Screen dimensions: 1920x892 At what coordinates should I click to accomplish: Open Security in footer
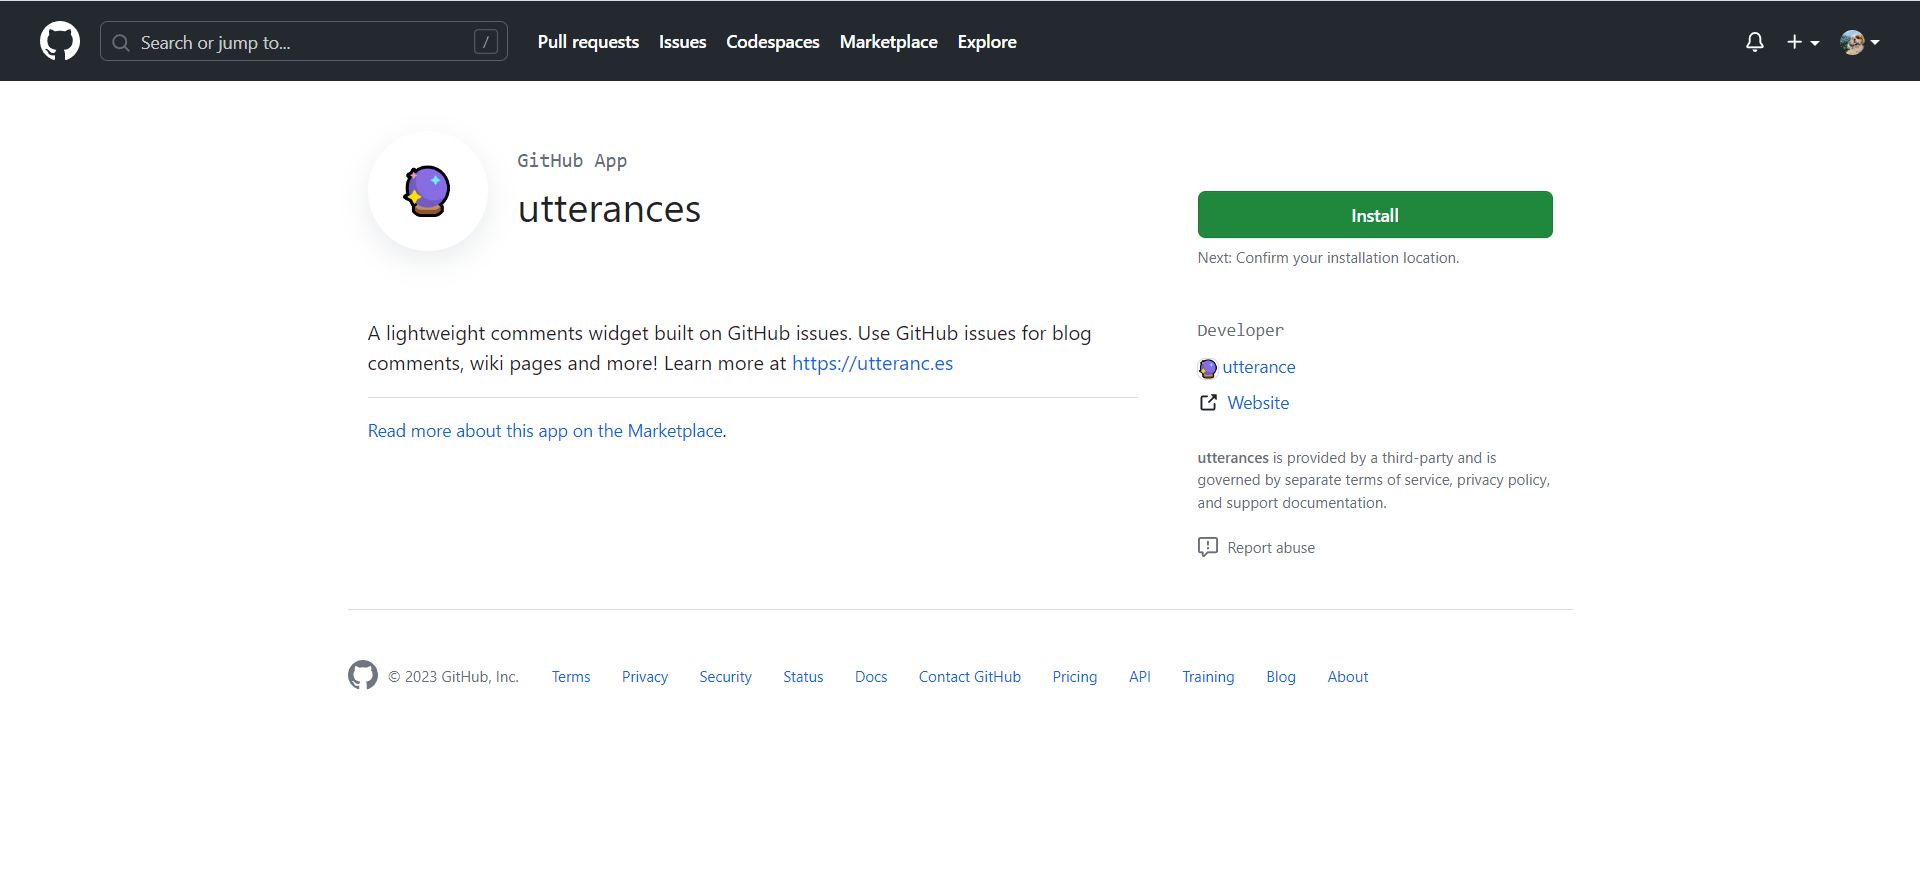click(725, 677)
